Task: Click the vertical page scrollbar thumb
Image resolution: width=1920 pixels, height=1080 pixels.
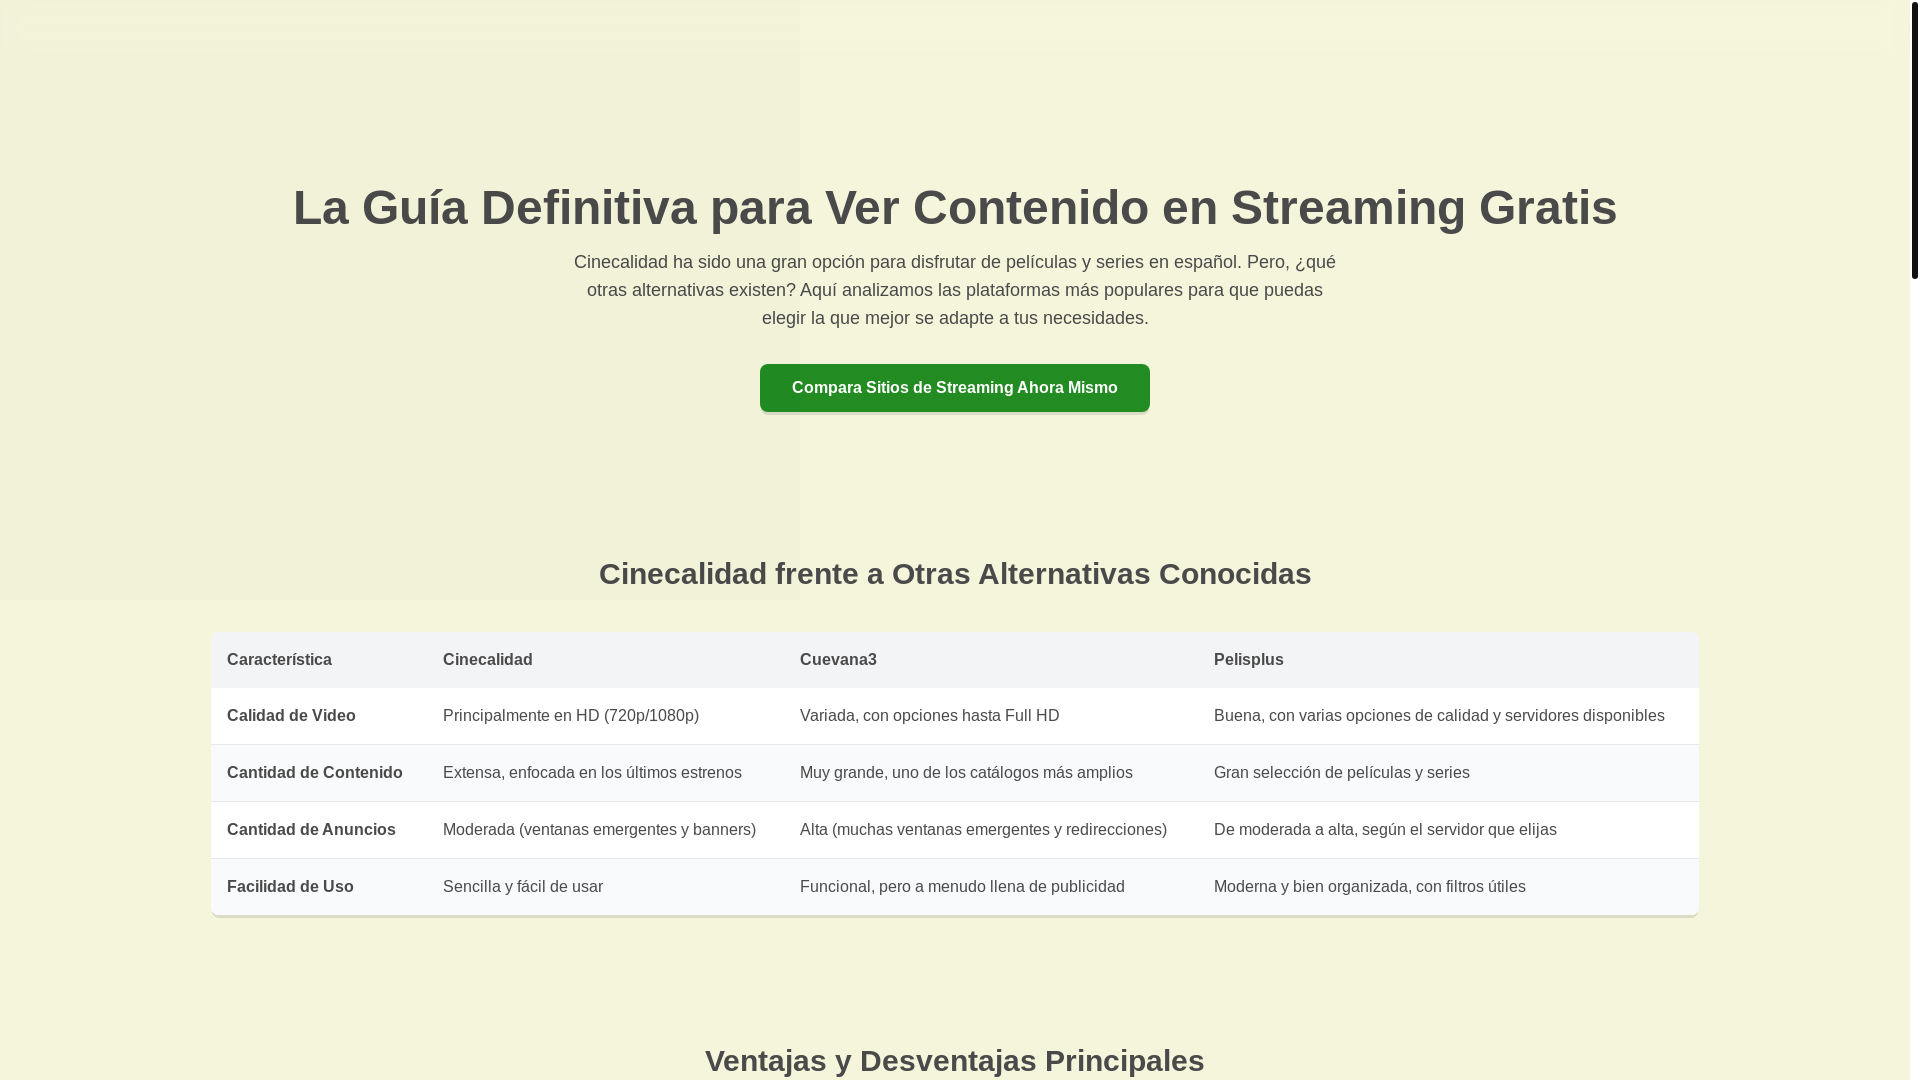Action: coord(1914,140)
